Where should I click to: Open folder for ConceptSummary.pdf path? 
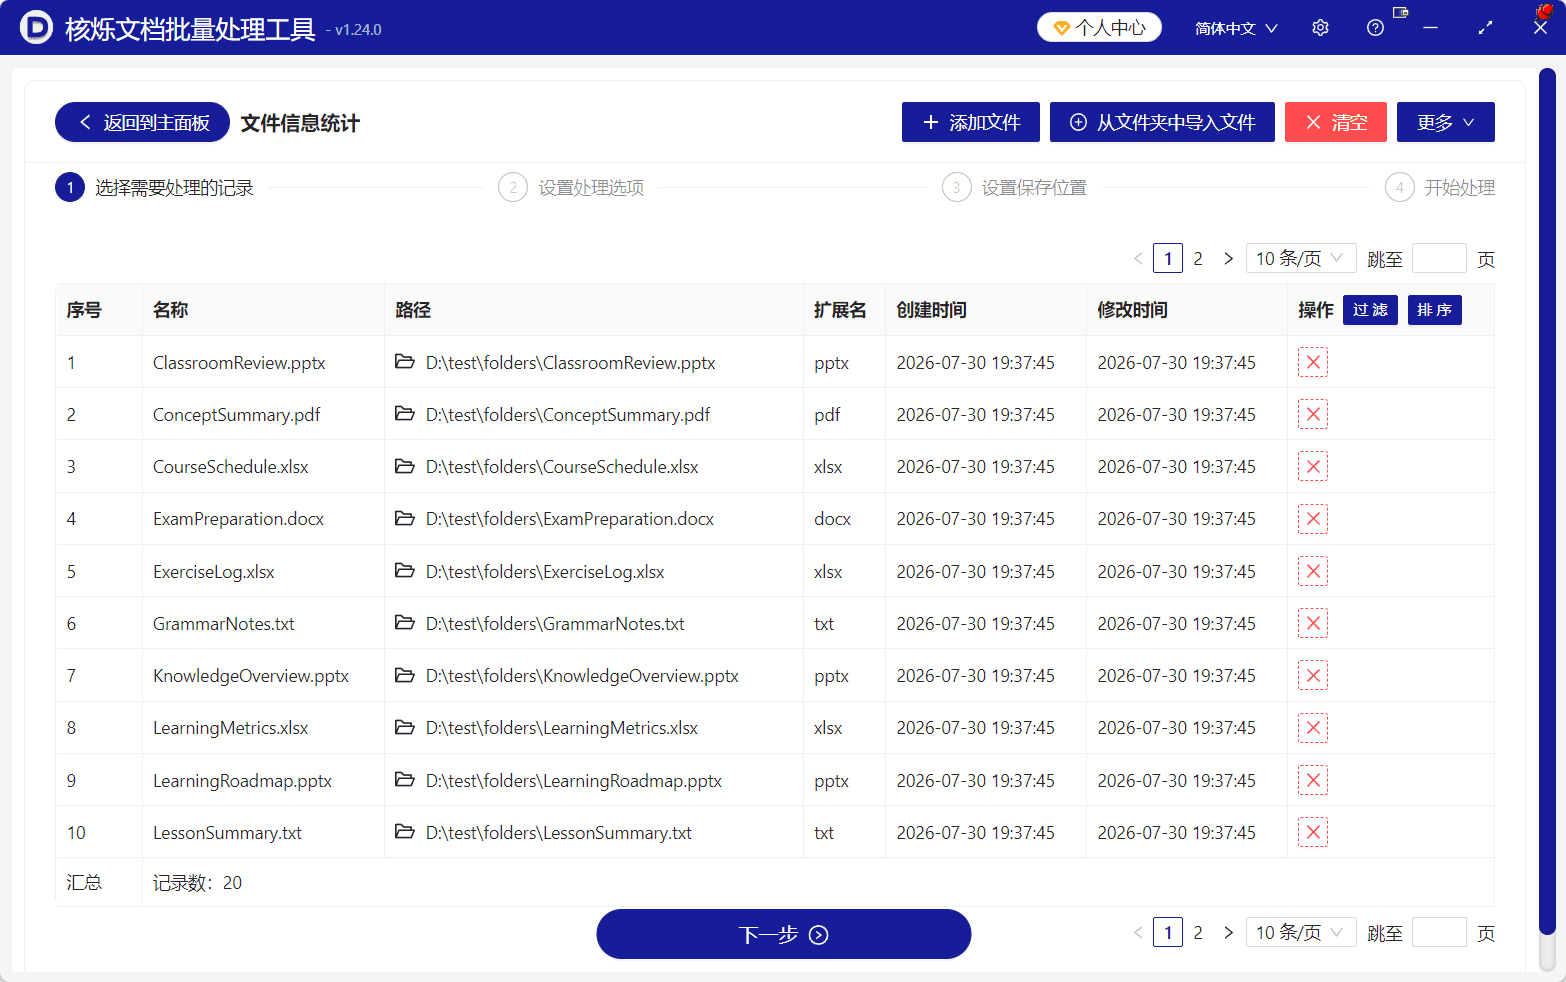(405, 414)
